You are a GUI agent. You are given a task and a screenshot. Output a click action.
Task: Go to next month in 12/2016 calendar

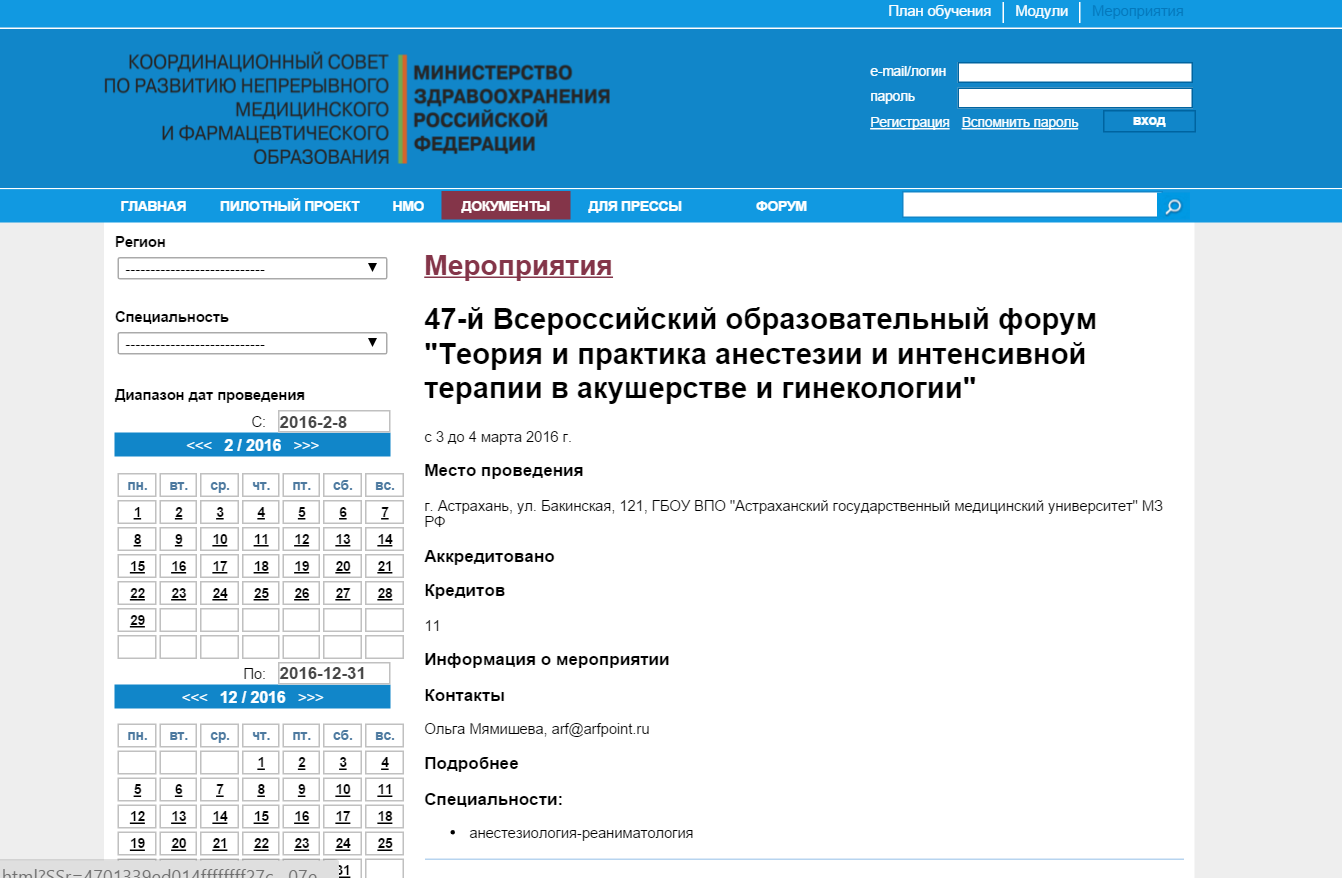[311, 697]
